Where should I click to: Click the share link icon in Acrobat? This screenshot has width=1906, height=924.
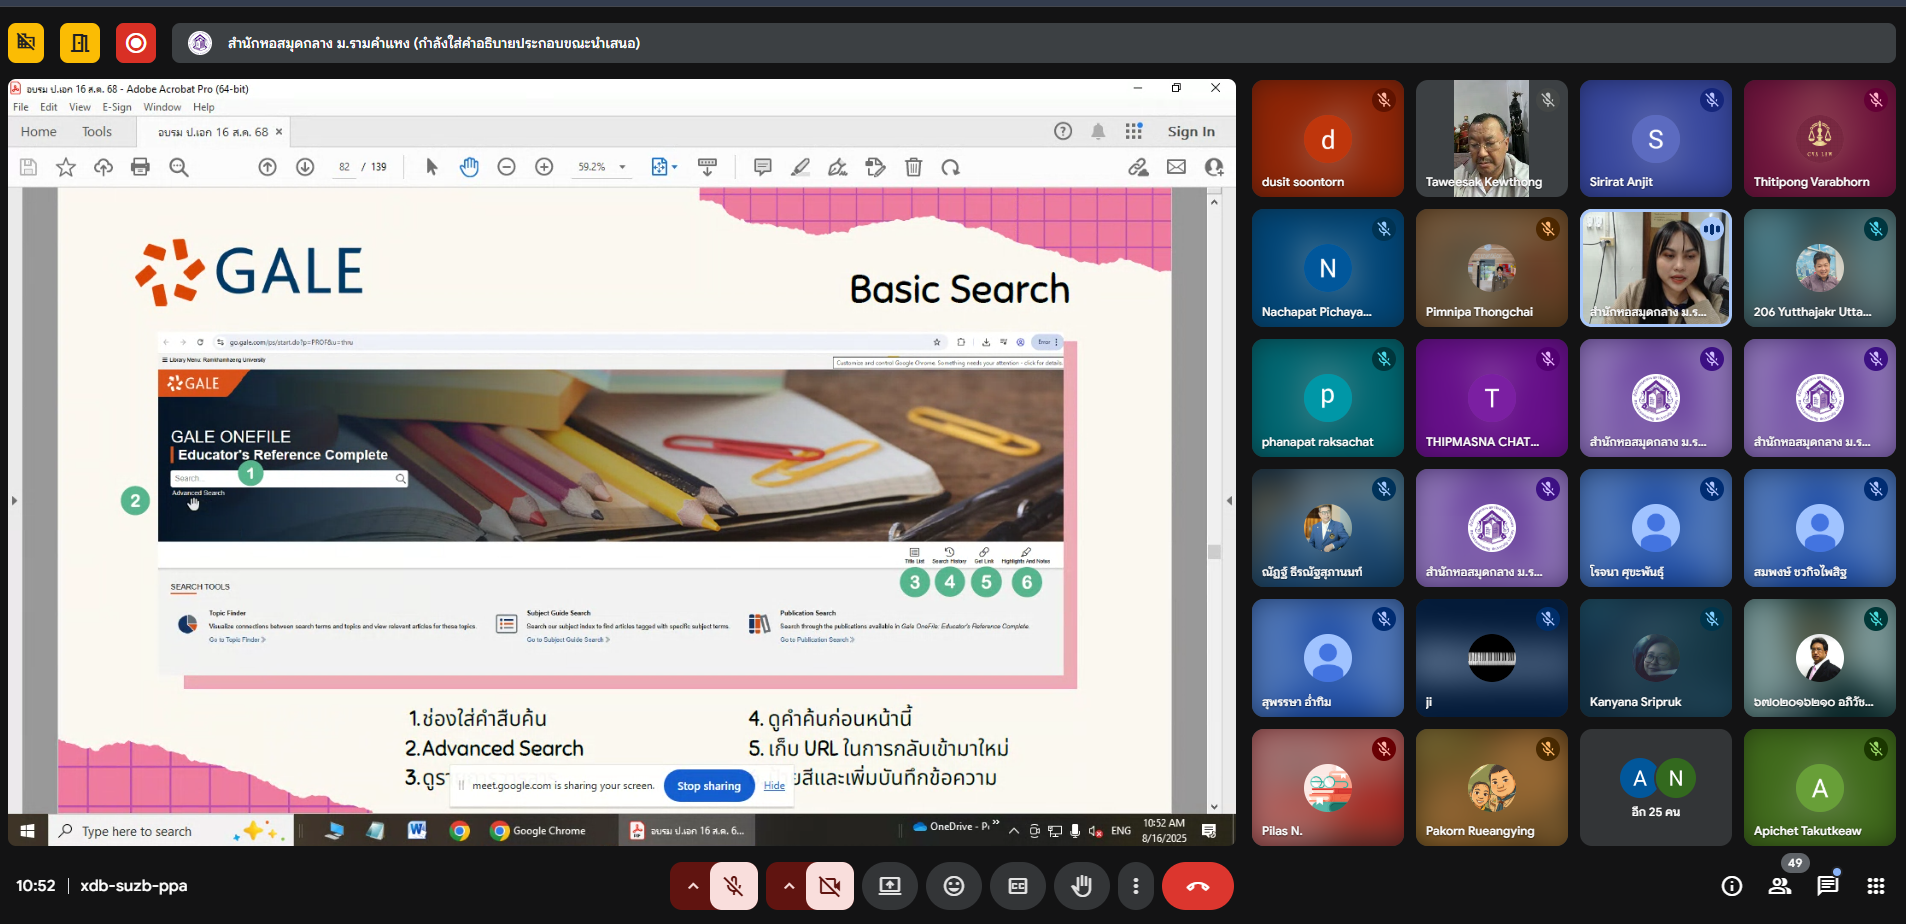1138,167
